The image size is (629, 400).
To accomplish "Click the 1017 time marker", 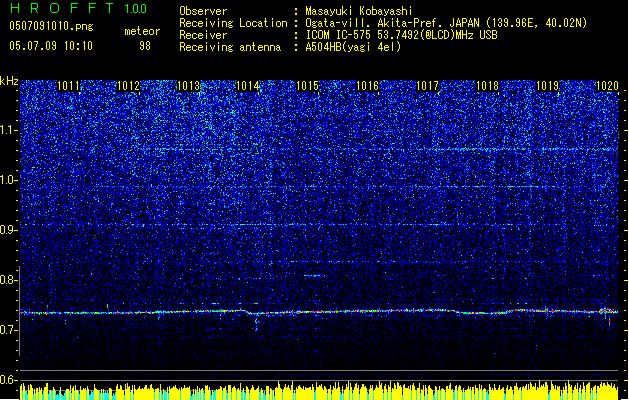I will (428, 86).
